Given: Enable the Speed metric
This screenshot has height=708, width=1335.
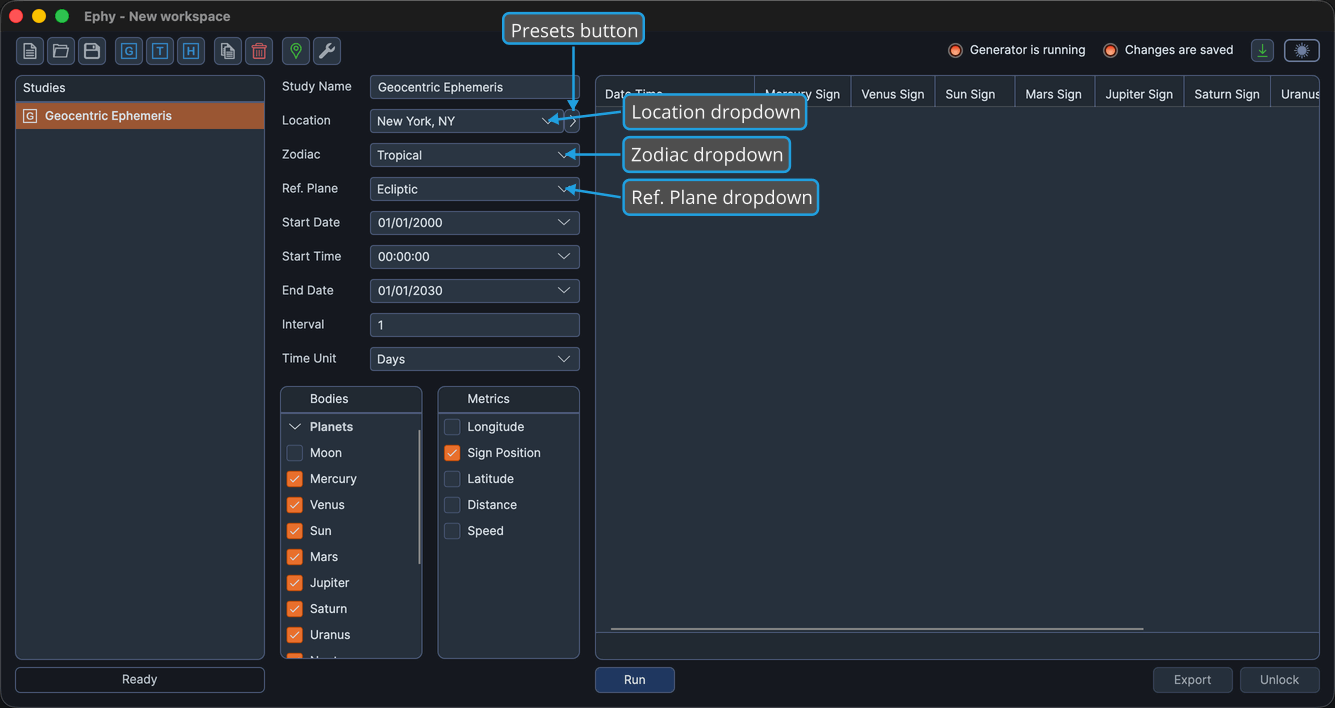Looking at the screenshot, I should [x=452, y=531].
